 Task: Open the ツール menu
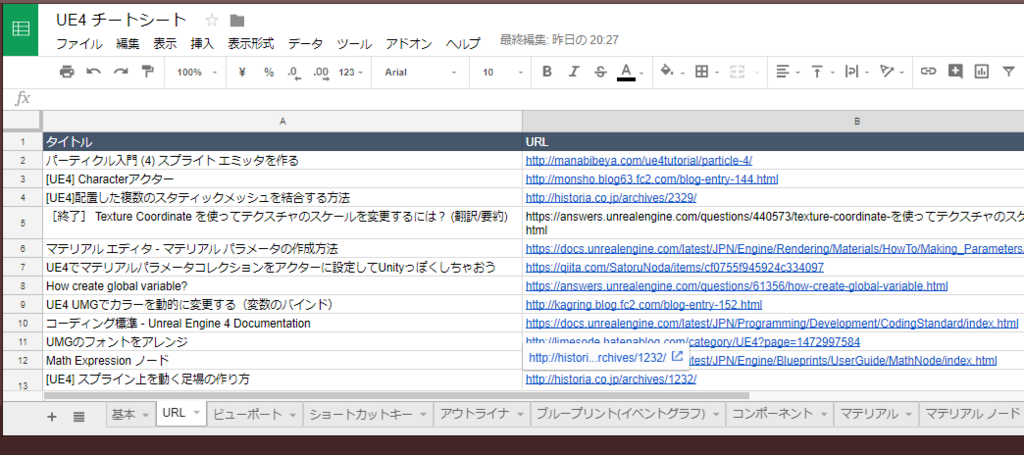[x=355, y=44]
